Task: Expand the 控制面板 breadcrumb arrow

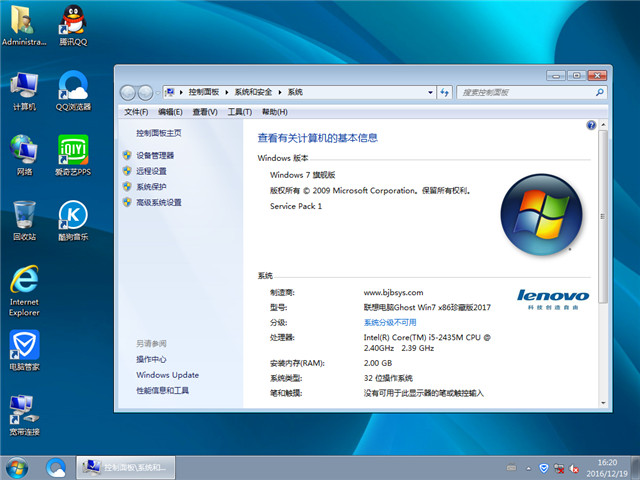Action: (228, 92)
